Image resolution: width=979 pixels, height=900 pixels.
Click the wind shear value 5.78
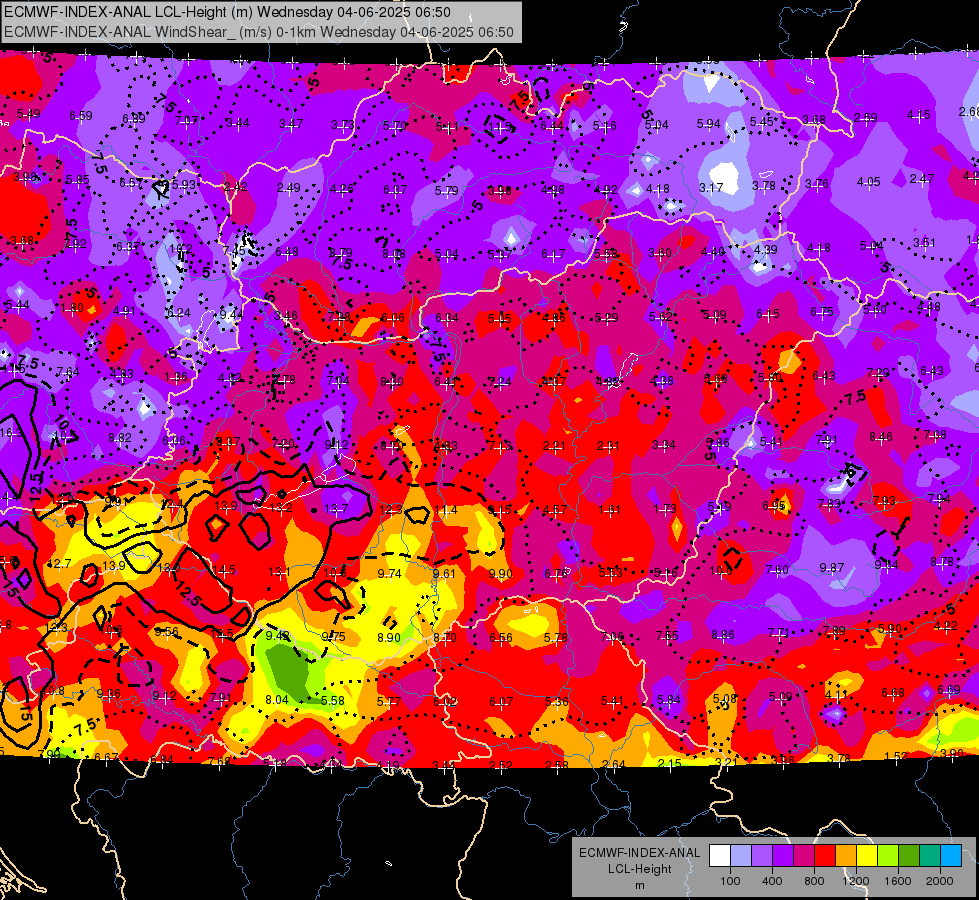556,638
